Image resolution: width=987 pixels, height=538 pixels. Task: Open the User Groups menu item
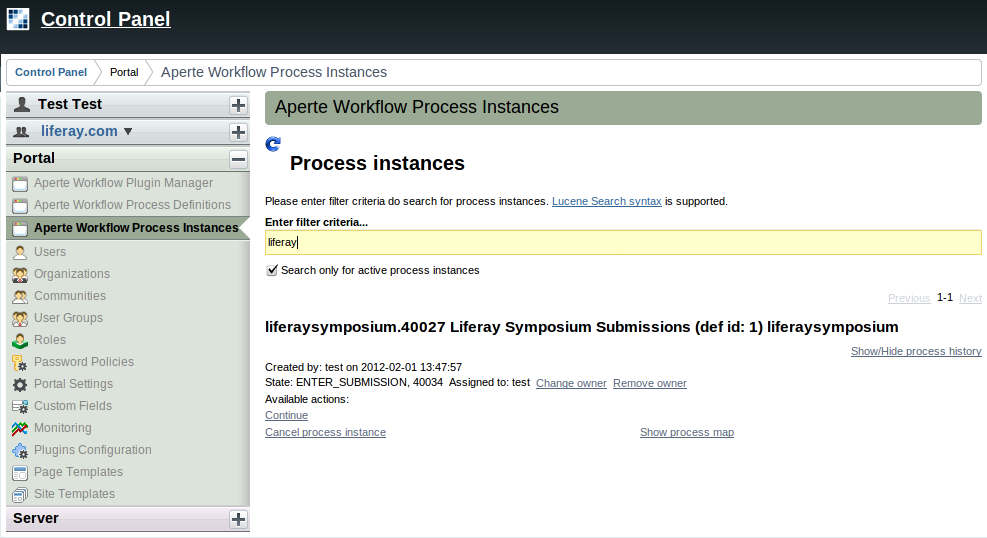[x=69, y=318]
